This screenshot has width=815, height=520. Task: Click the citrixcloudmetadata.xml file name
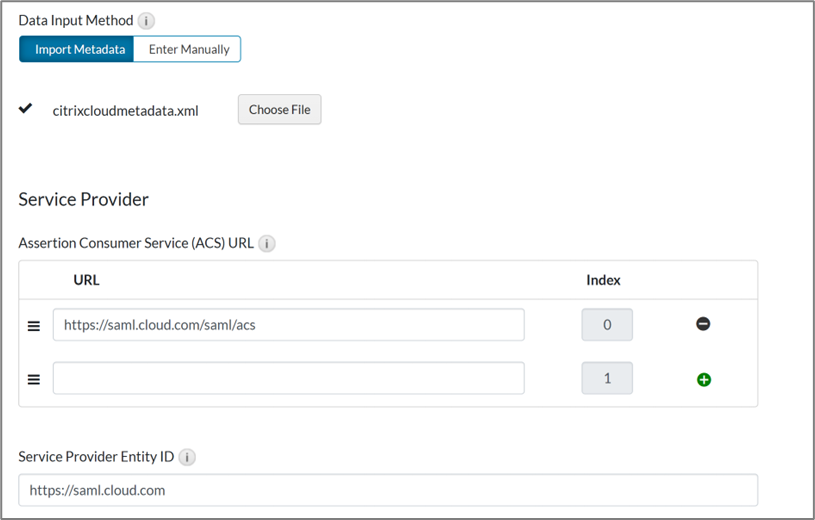tap(125, 110)
